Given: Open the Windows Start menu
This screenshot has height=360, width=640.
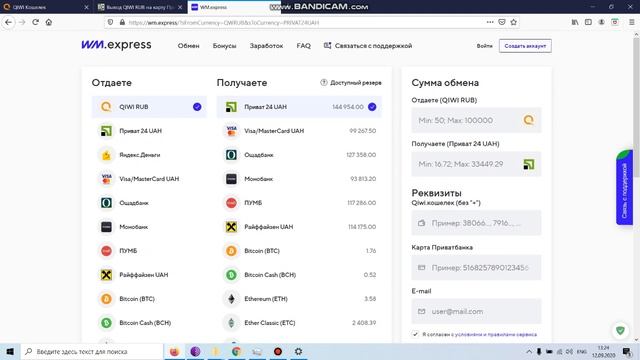Looking at the screenshot, I should pos(10,351).
